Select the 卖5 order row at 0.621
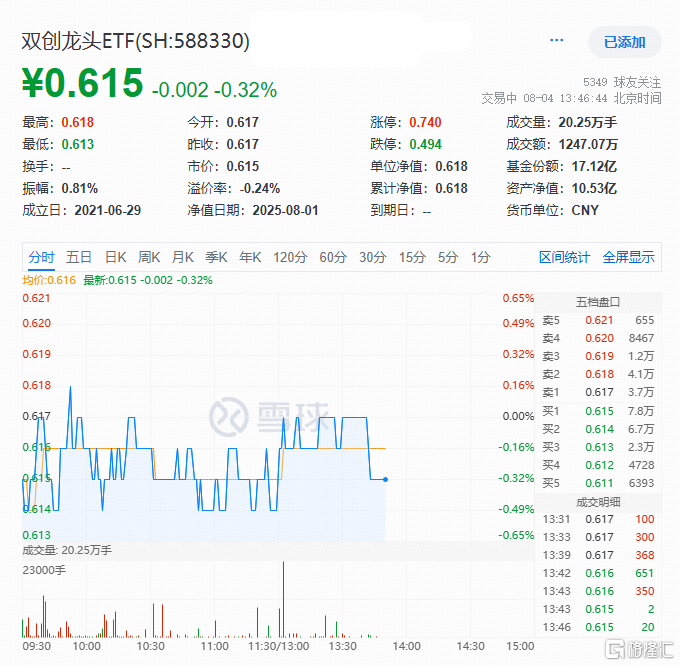This screenshot has width=680, height=666. click(x=598, y=320)
